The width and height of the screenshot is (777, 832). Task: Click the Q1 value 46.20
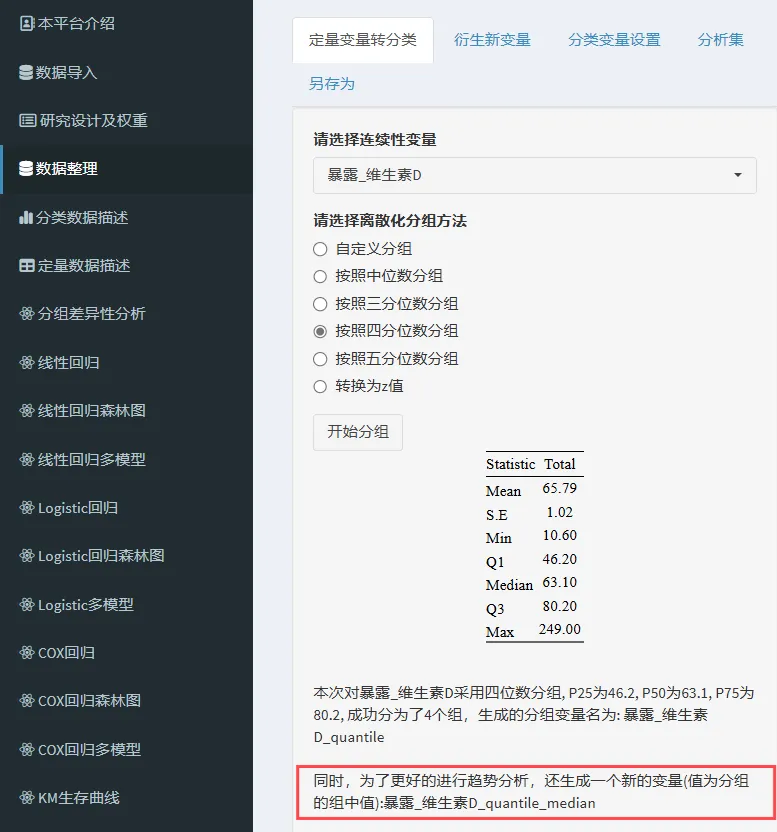pos(559,559)
